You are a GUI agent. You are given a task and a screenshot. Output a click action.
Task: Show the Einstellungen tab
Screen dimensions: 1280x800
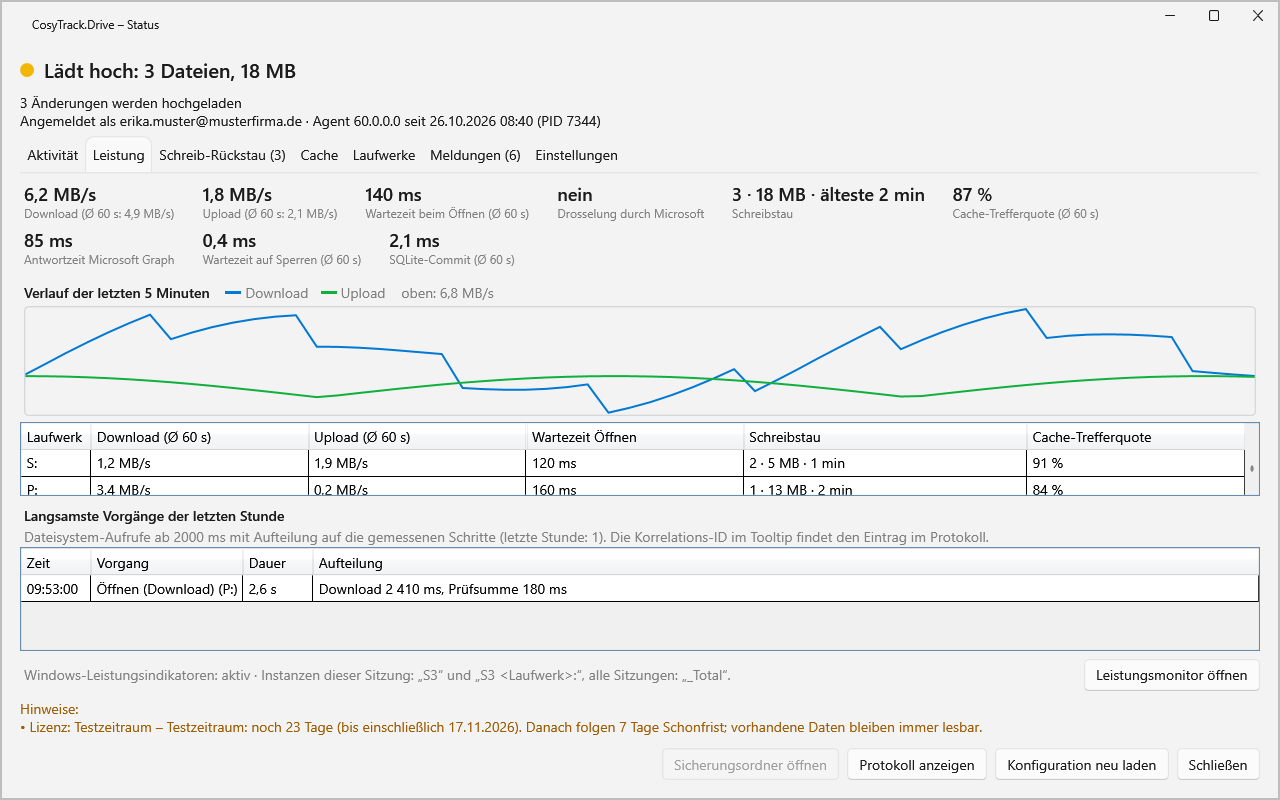pyautogui.click(x=576, y=155)
